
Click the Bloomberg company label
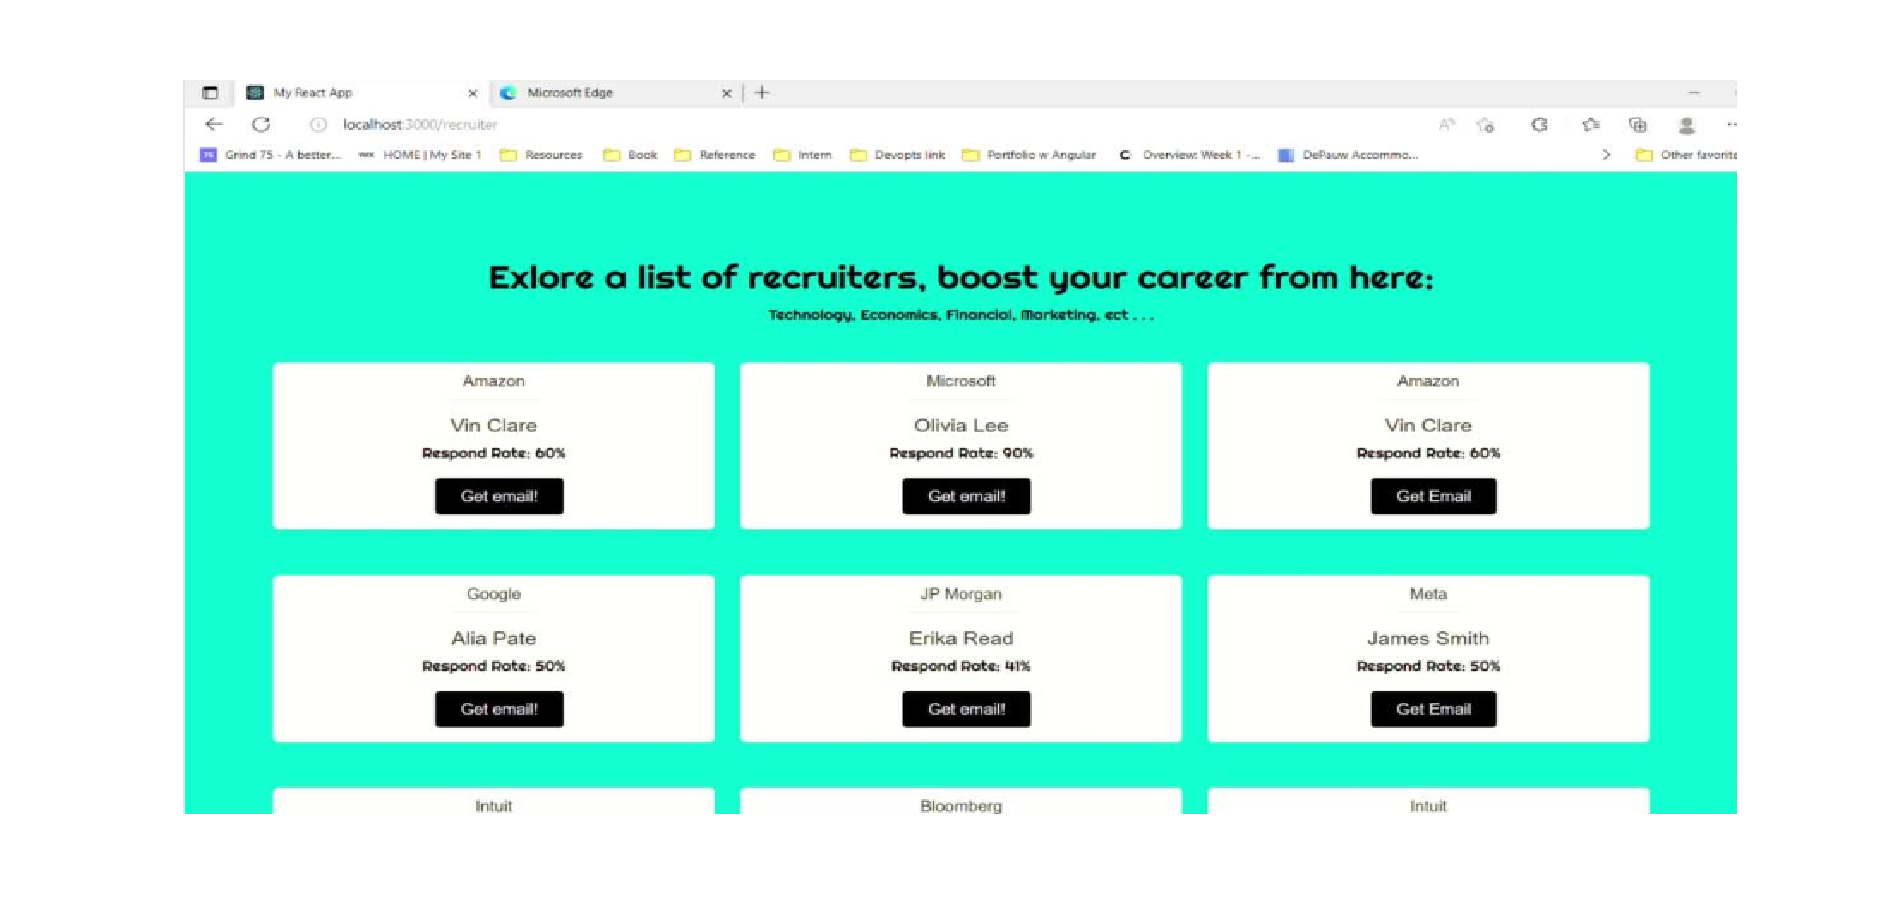961,806
